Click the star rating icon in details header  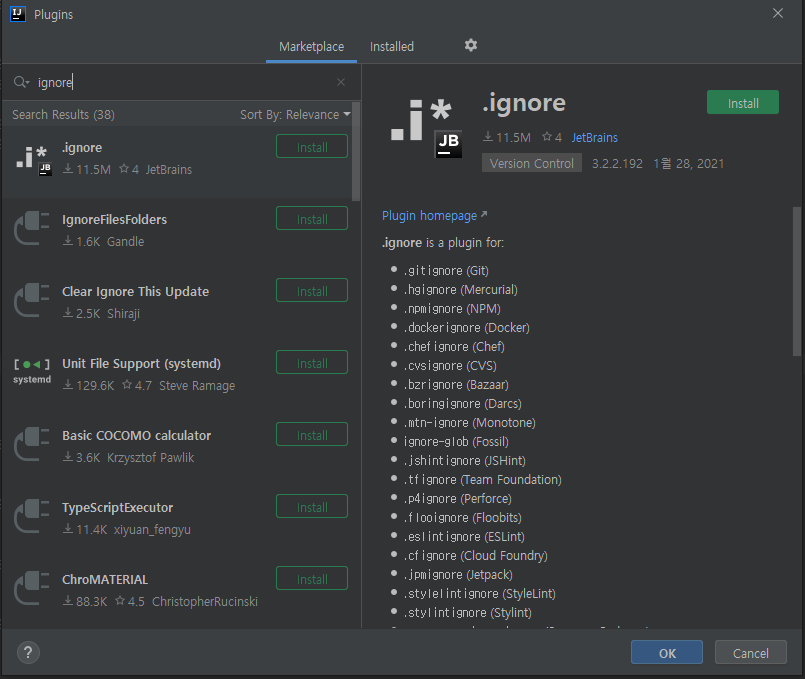pos(547,137)
